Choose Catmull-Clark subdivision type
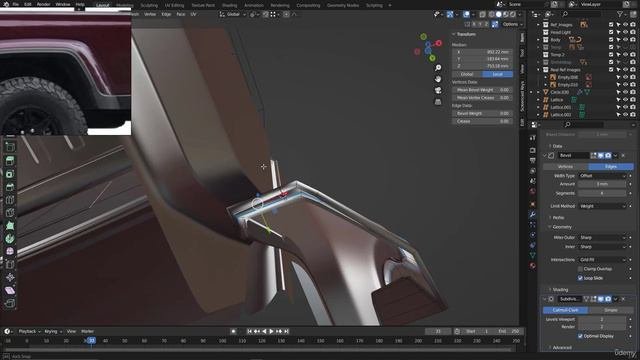Image resolution: width=640 pixels, height=360 pixels. (565, 310)
